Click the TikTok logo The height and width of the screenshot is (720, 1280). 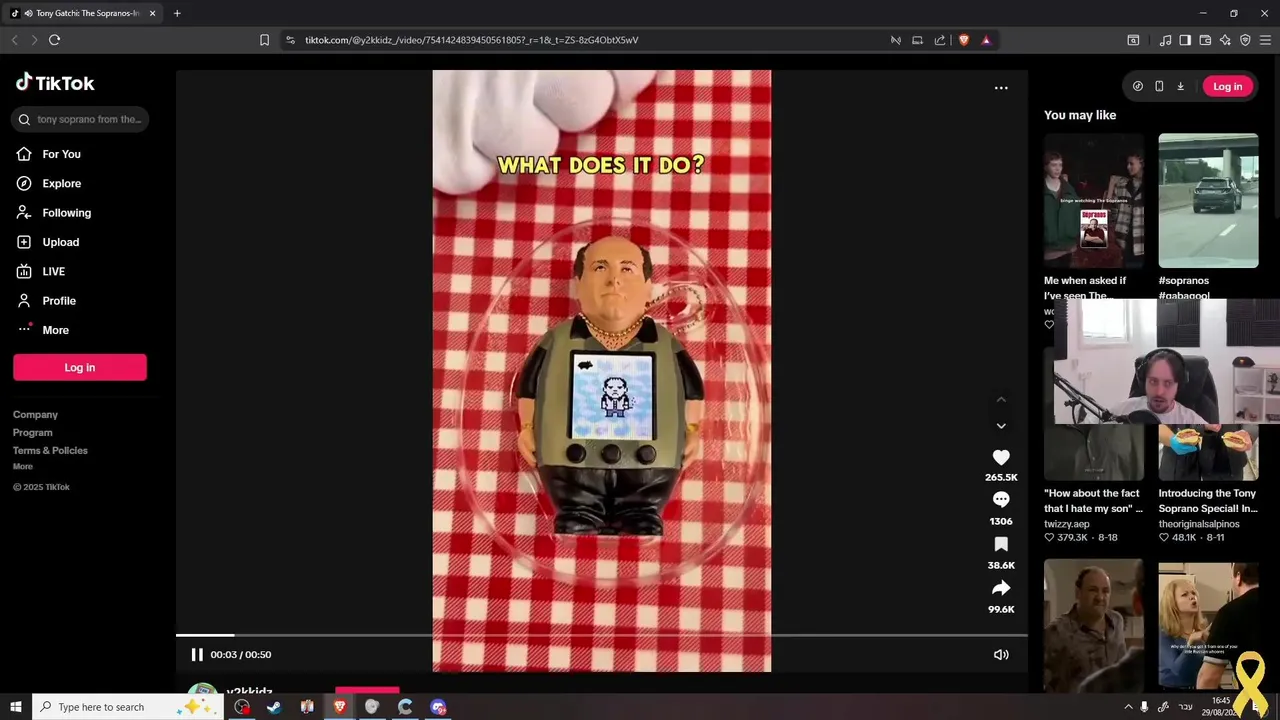pos(55,83)
